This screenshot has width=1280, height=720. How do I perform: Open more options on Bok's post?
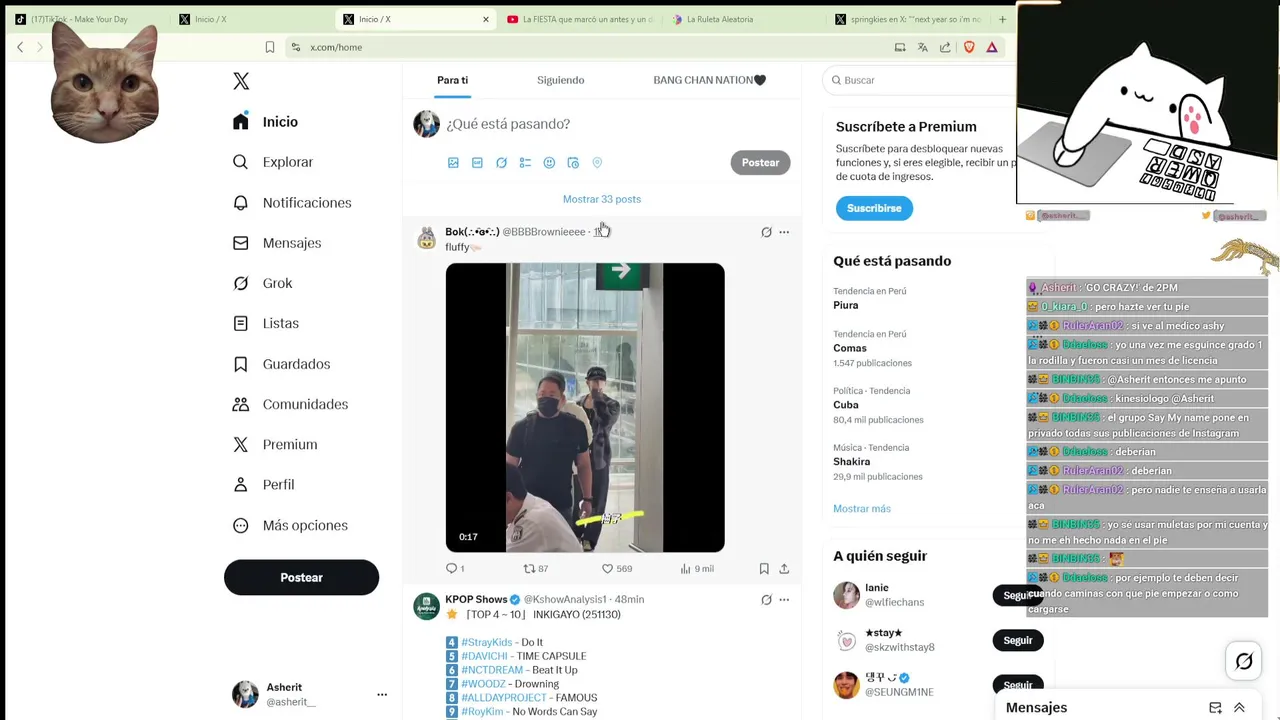coord(784,232)
